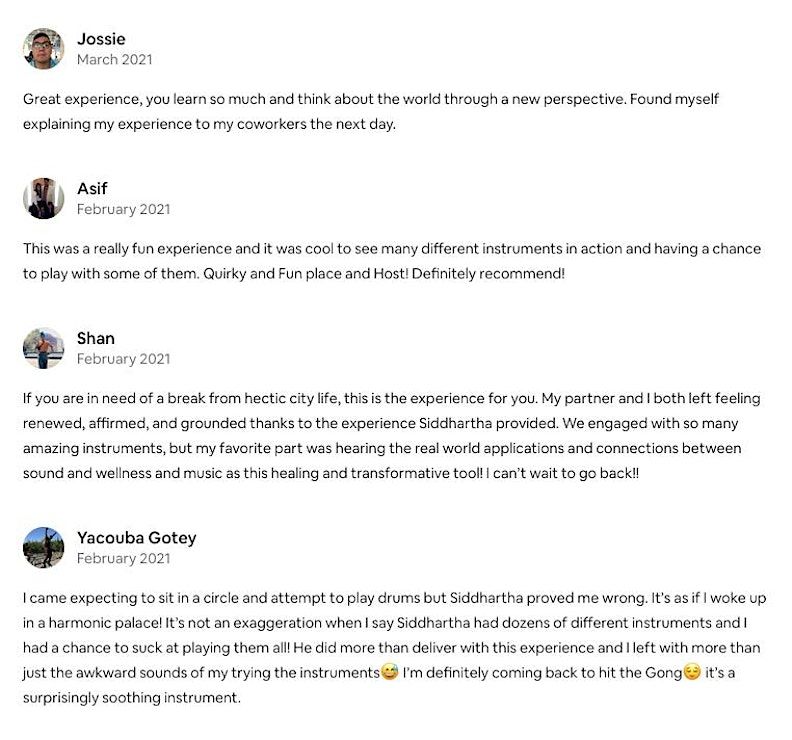Screen dimensions: 792x740
Task: Click Jossie's review text about coworkers
Action: [370, 111]
